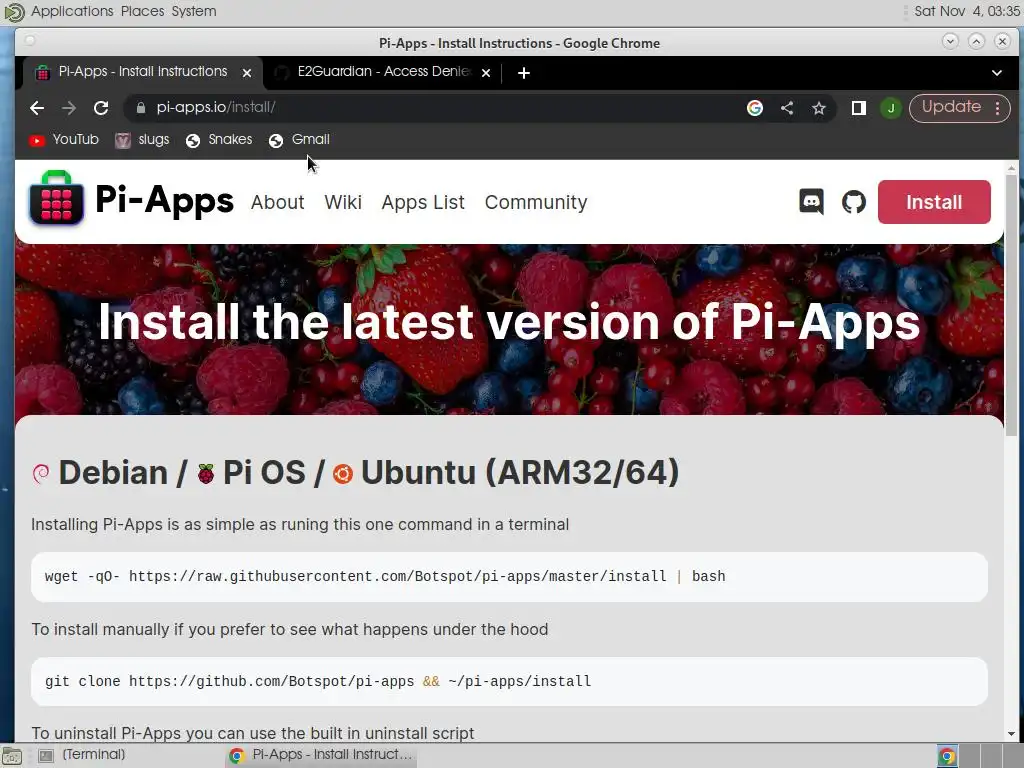Click the "Install the latest version" heading
This screenshot has height=768, width=1024.
pyautogui.click(x=509, y=322)
